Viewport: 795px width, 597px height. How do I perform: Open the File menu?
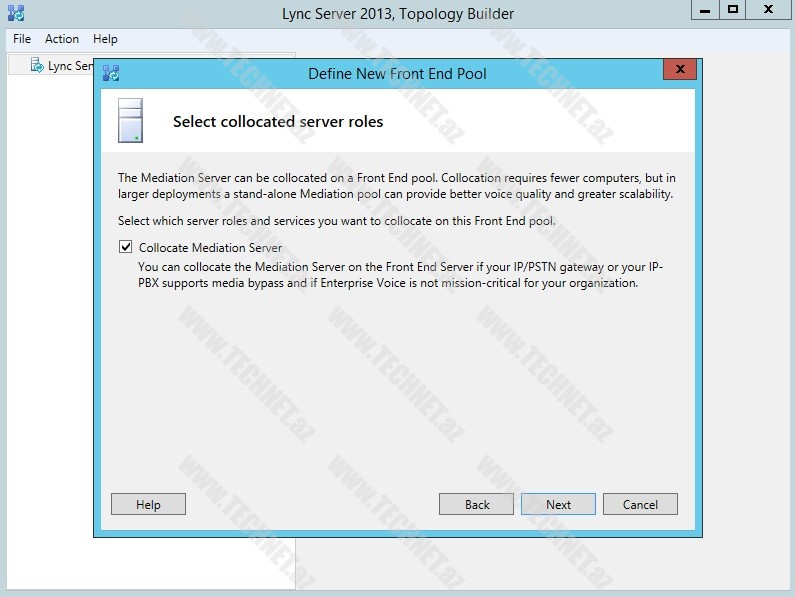coord(22,39)
